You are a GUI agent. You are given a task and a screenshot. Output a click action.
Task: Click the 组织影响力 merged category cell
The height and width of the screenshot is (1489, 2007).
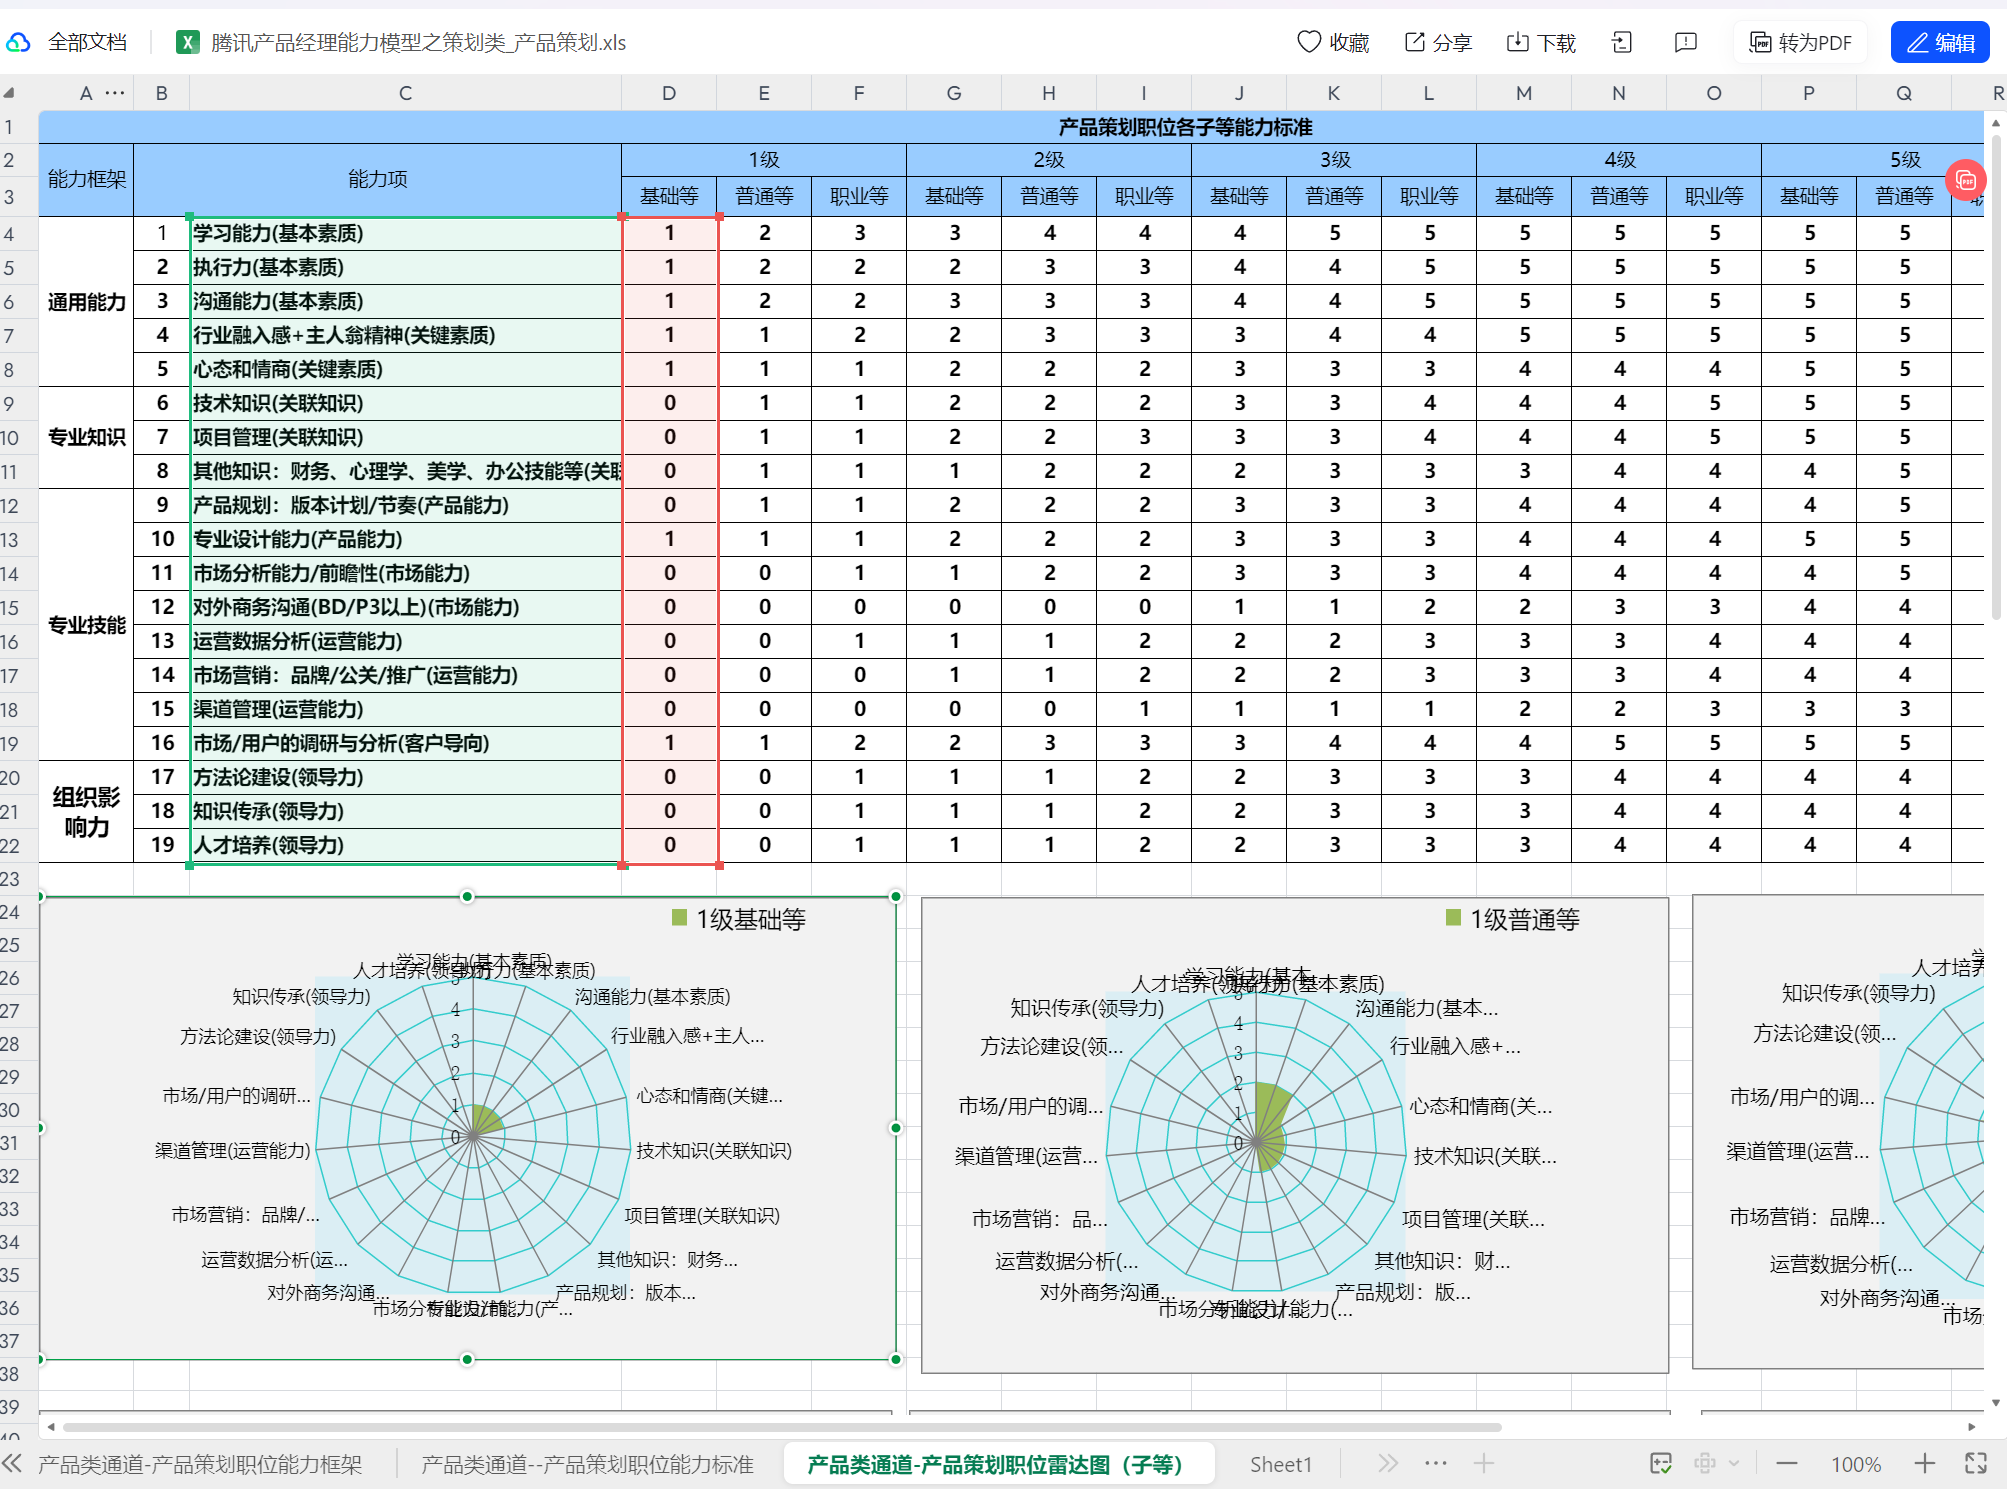click(x=86, y=812)
